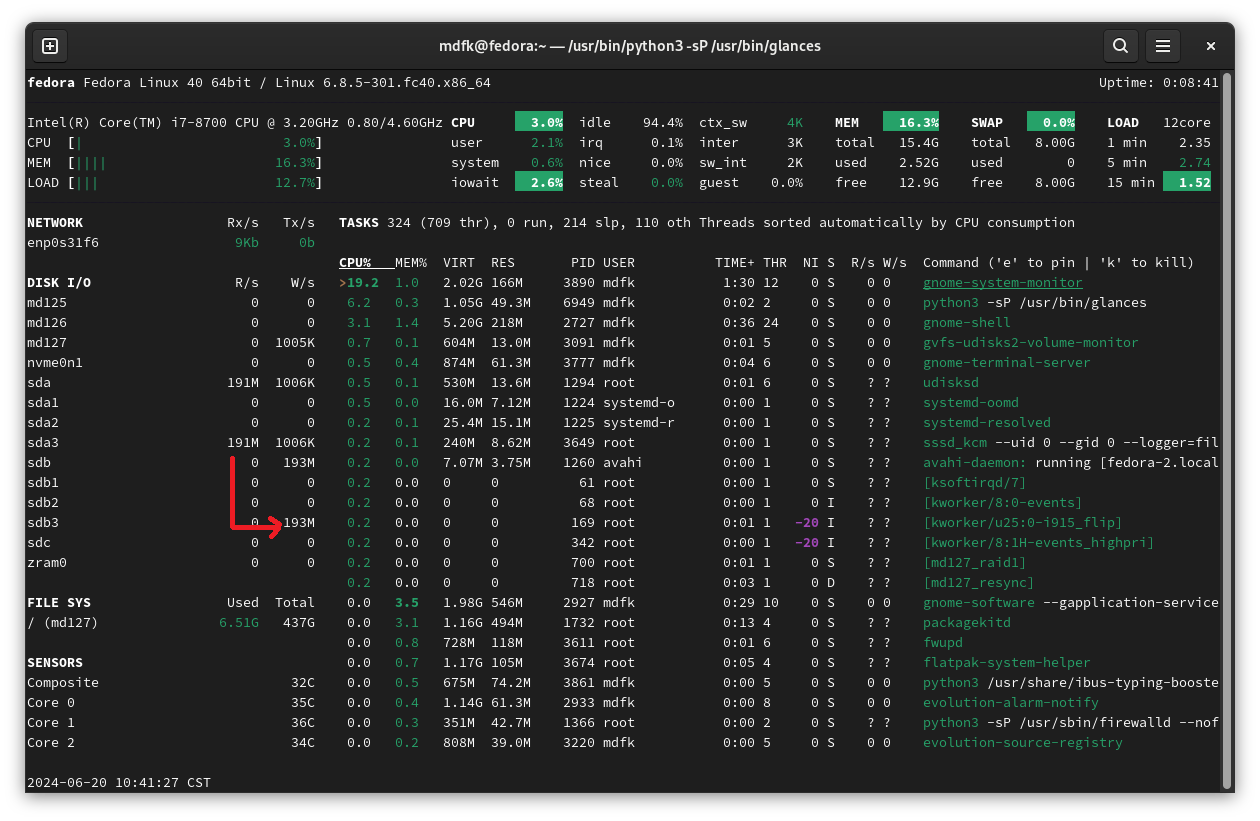Click the PID 3890 cell
1260x821 pixels.
[579, 283]
